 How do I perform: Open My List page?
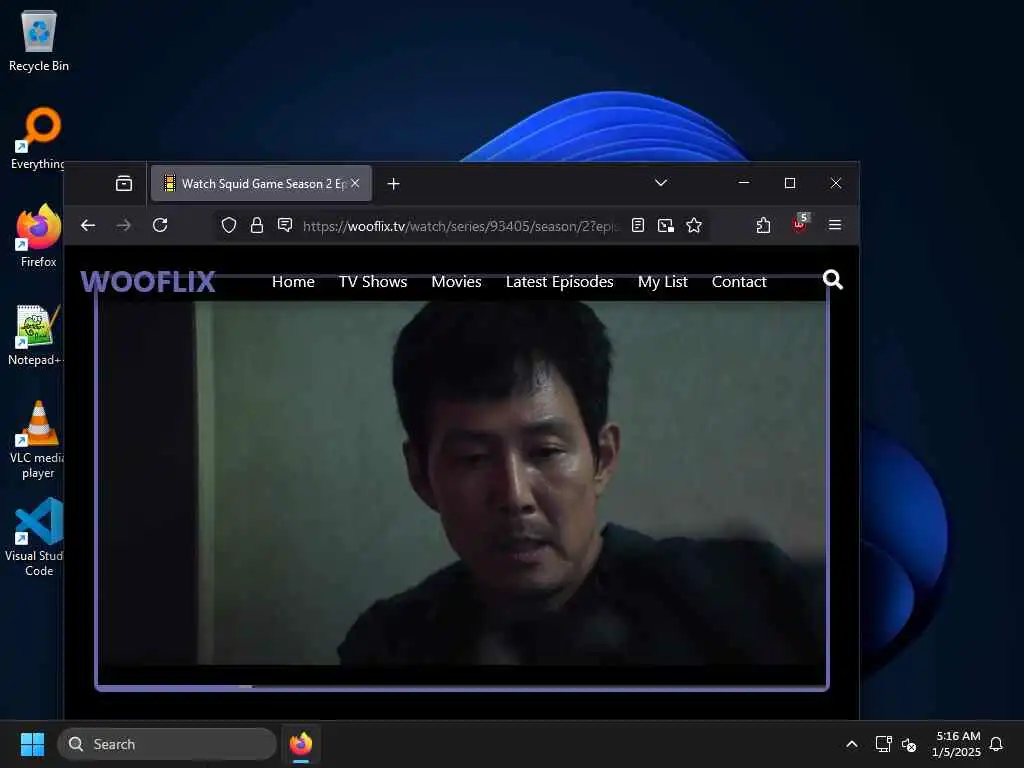tap(663, 281)
